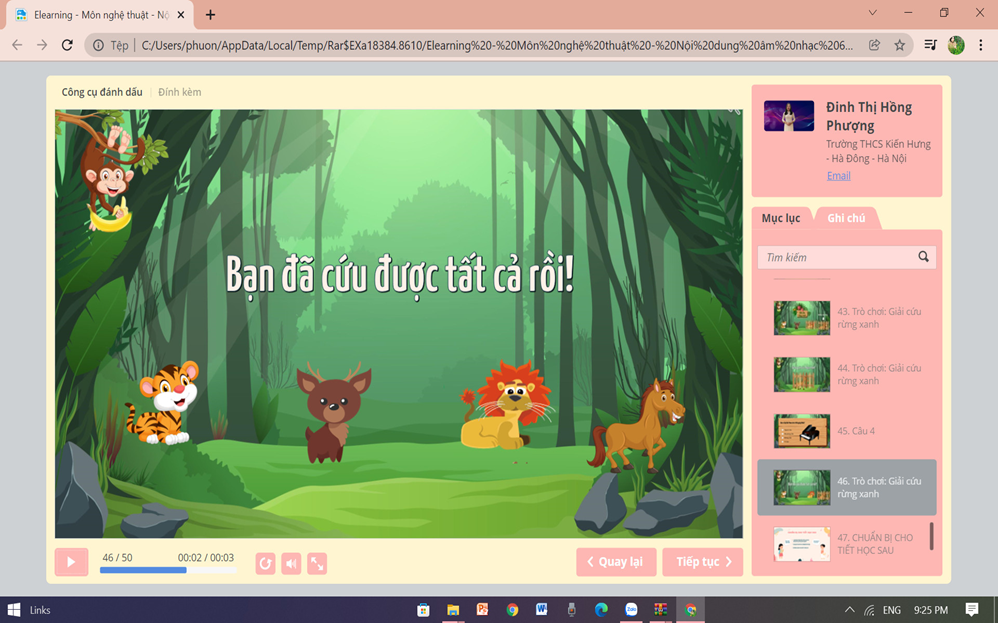This screenshot has height=623, width=998.
Task: Bookmark this page with the star icon
Action: (x=899, y=45)
